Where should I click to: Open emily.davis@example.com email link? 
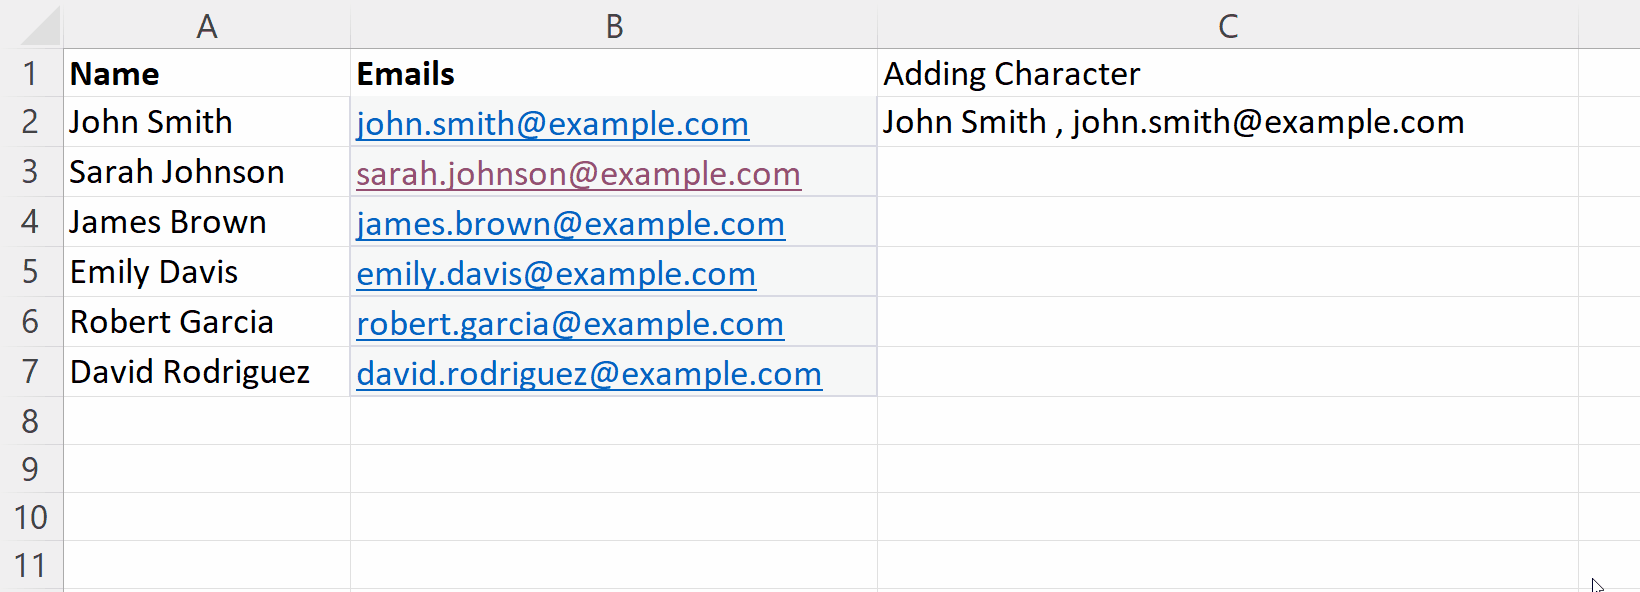[556, 274]
